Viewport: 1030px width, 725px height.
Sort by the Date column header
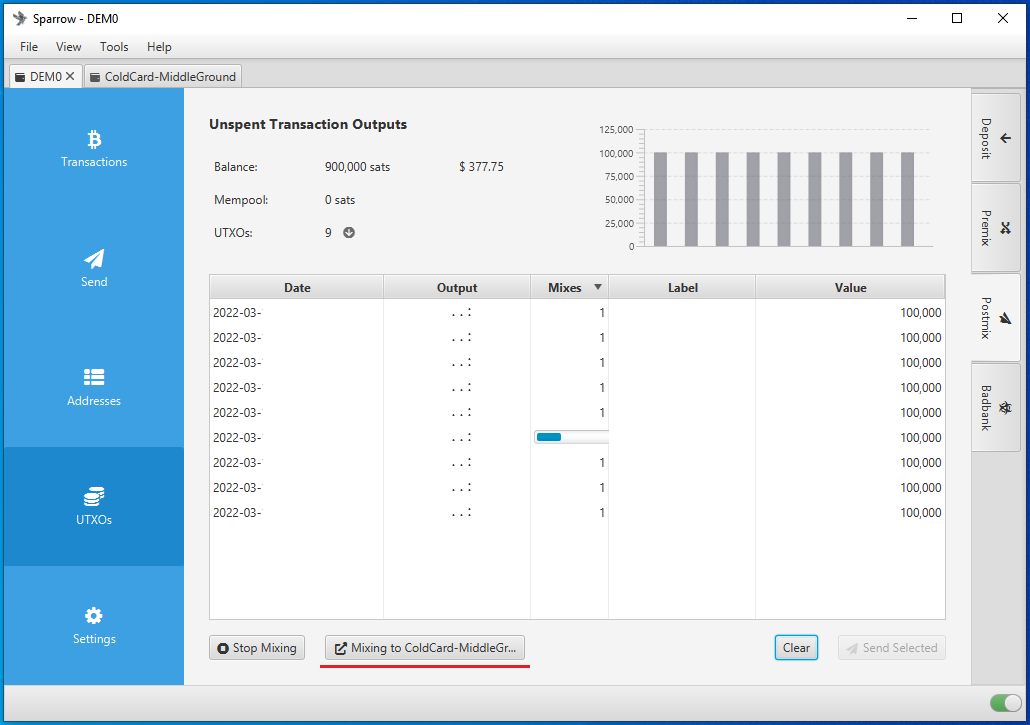(297, 287)
